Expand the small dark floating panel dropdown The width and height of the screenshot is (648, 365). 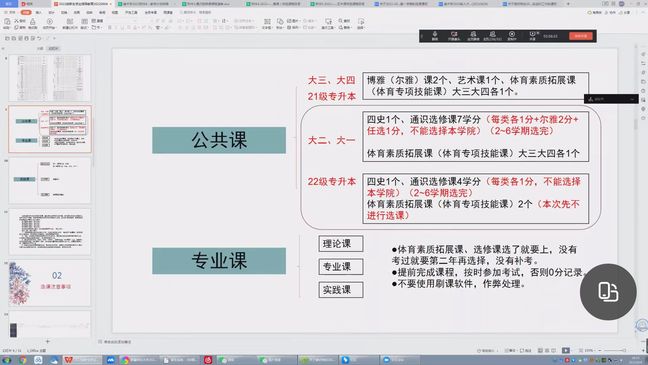click(632, 99)
